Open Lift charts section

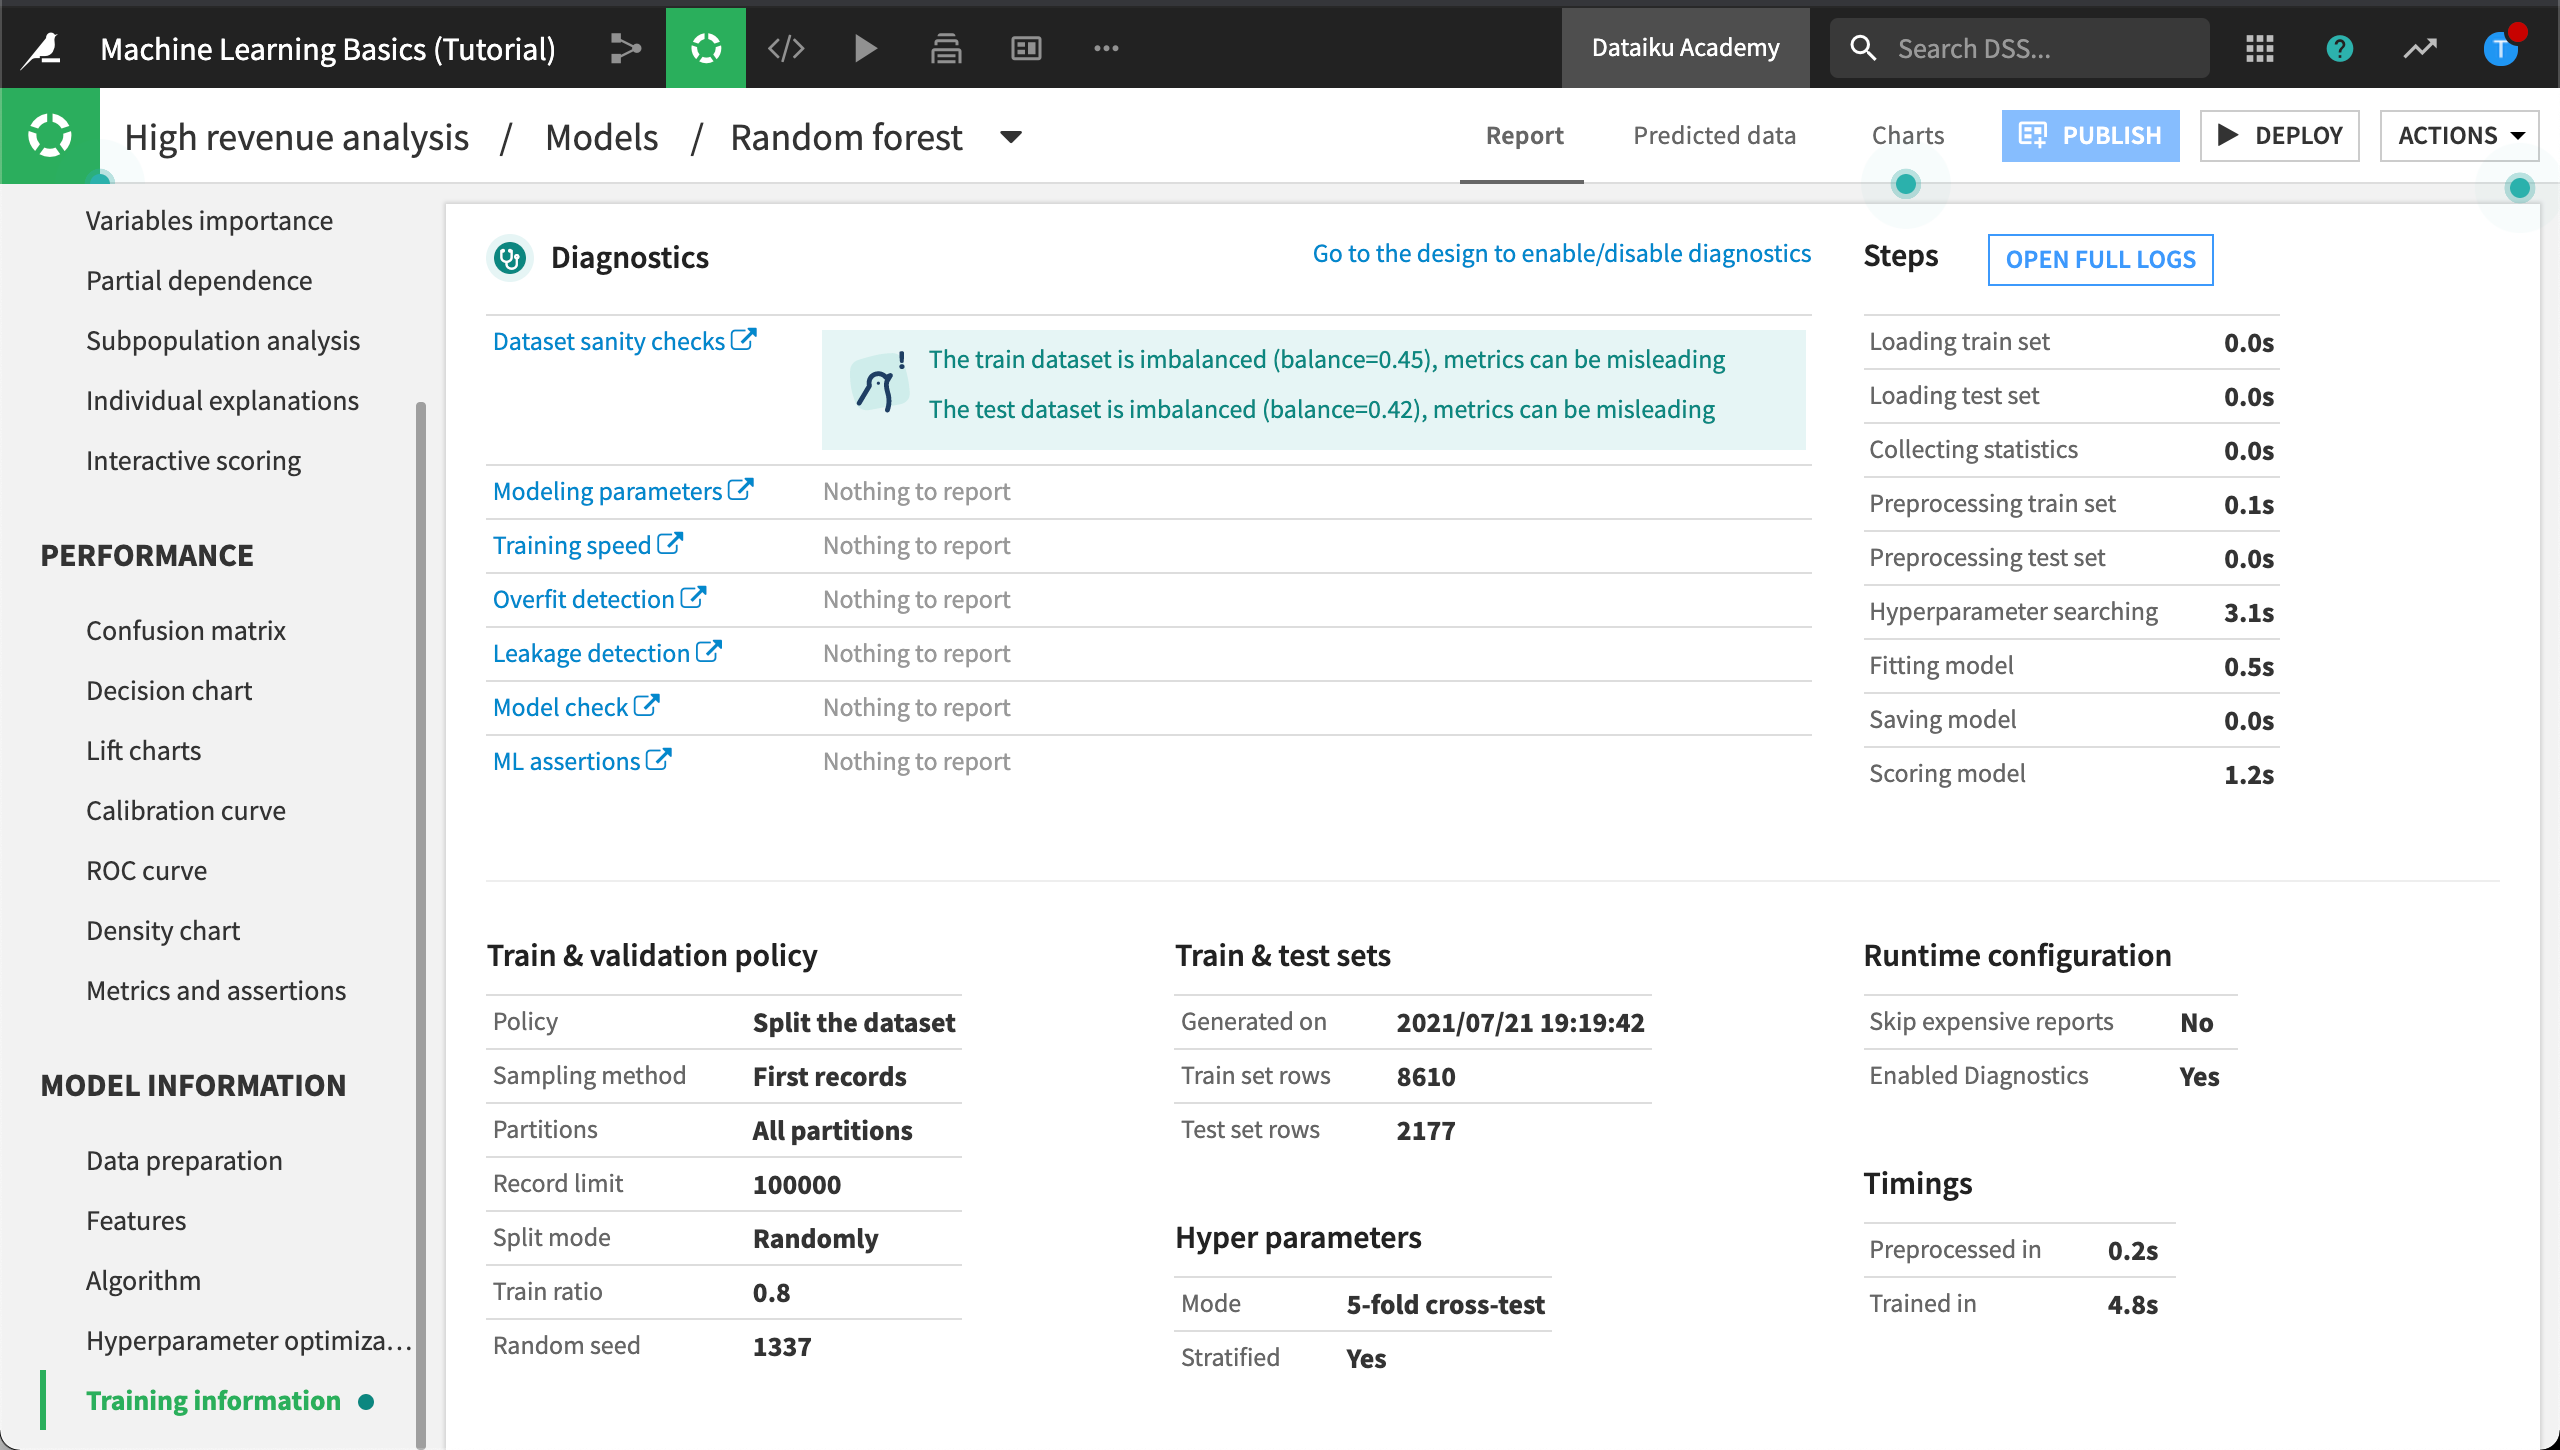[143, 750]
